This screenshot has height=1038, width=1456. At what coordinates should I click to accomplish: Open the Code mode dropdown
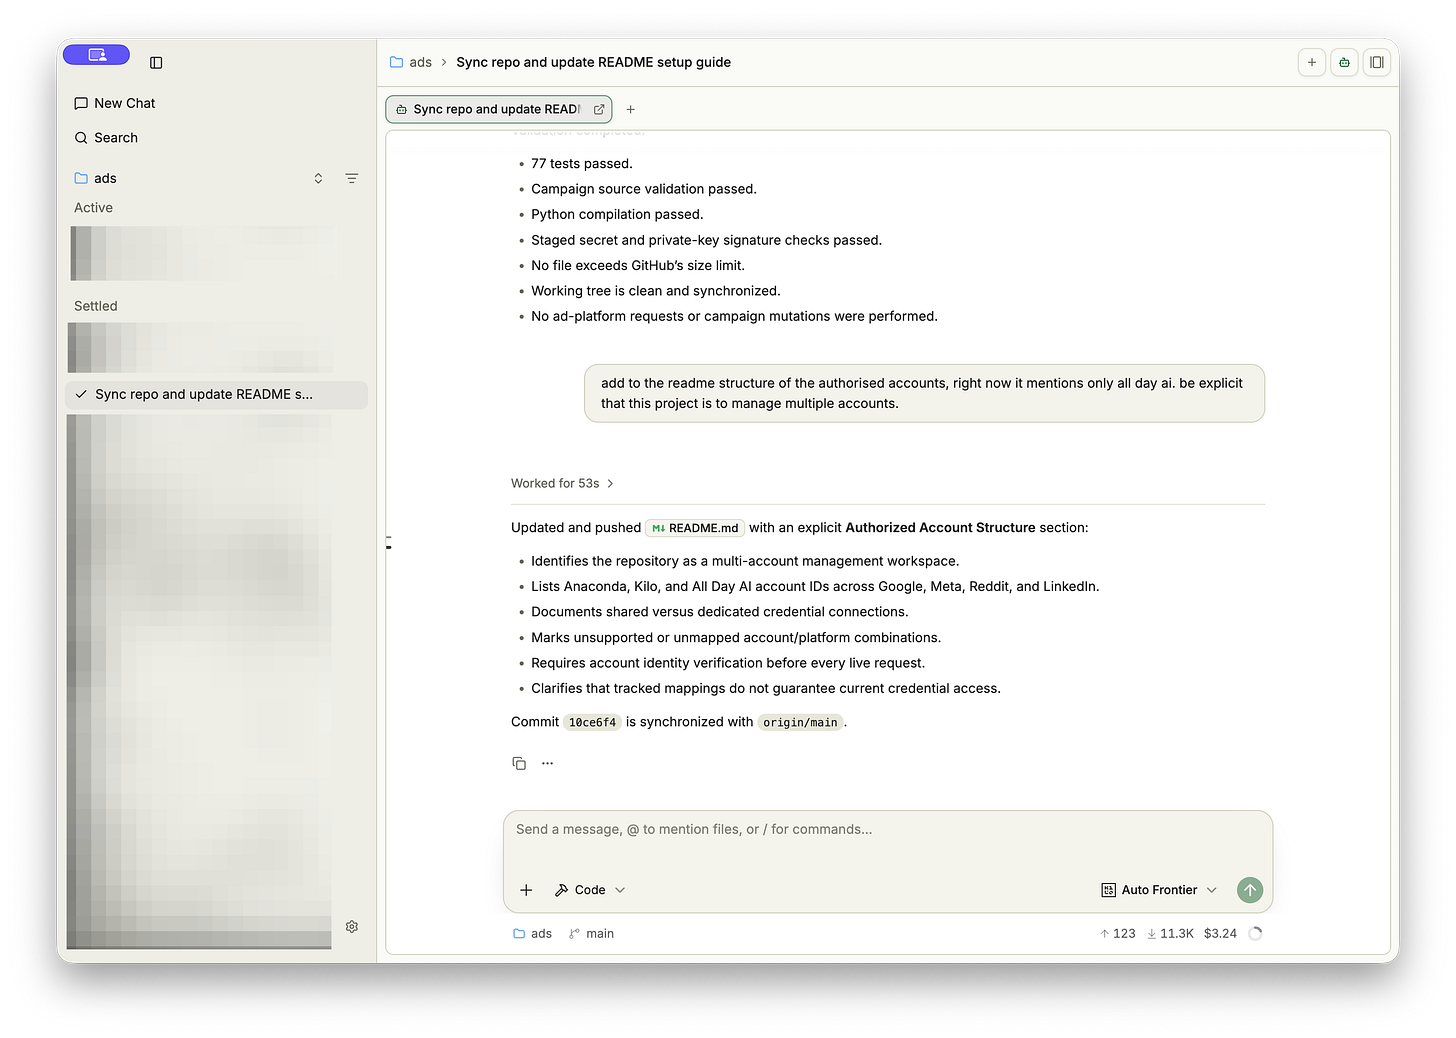(590, 890)
